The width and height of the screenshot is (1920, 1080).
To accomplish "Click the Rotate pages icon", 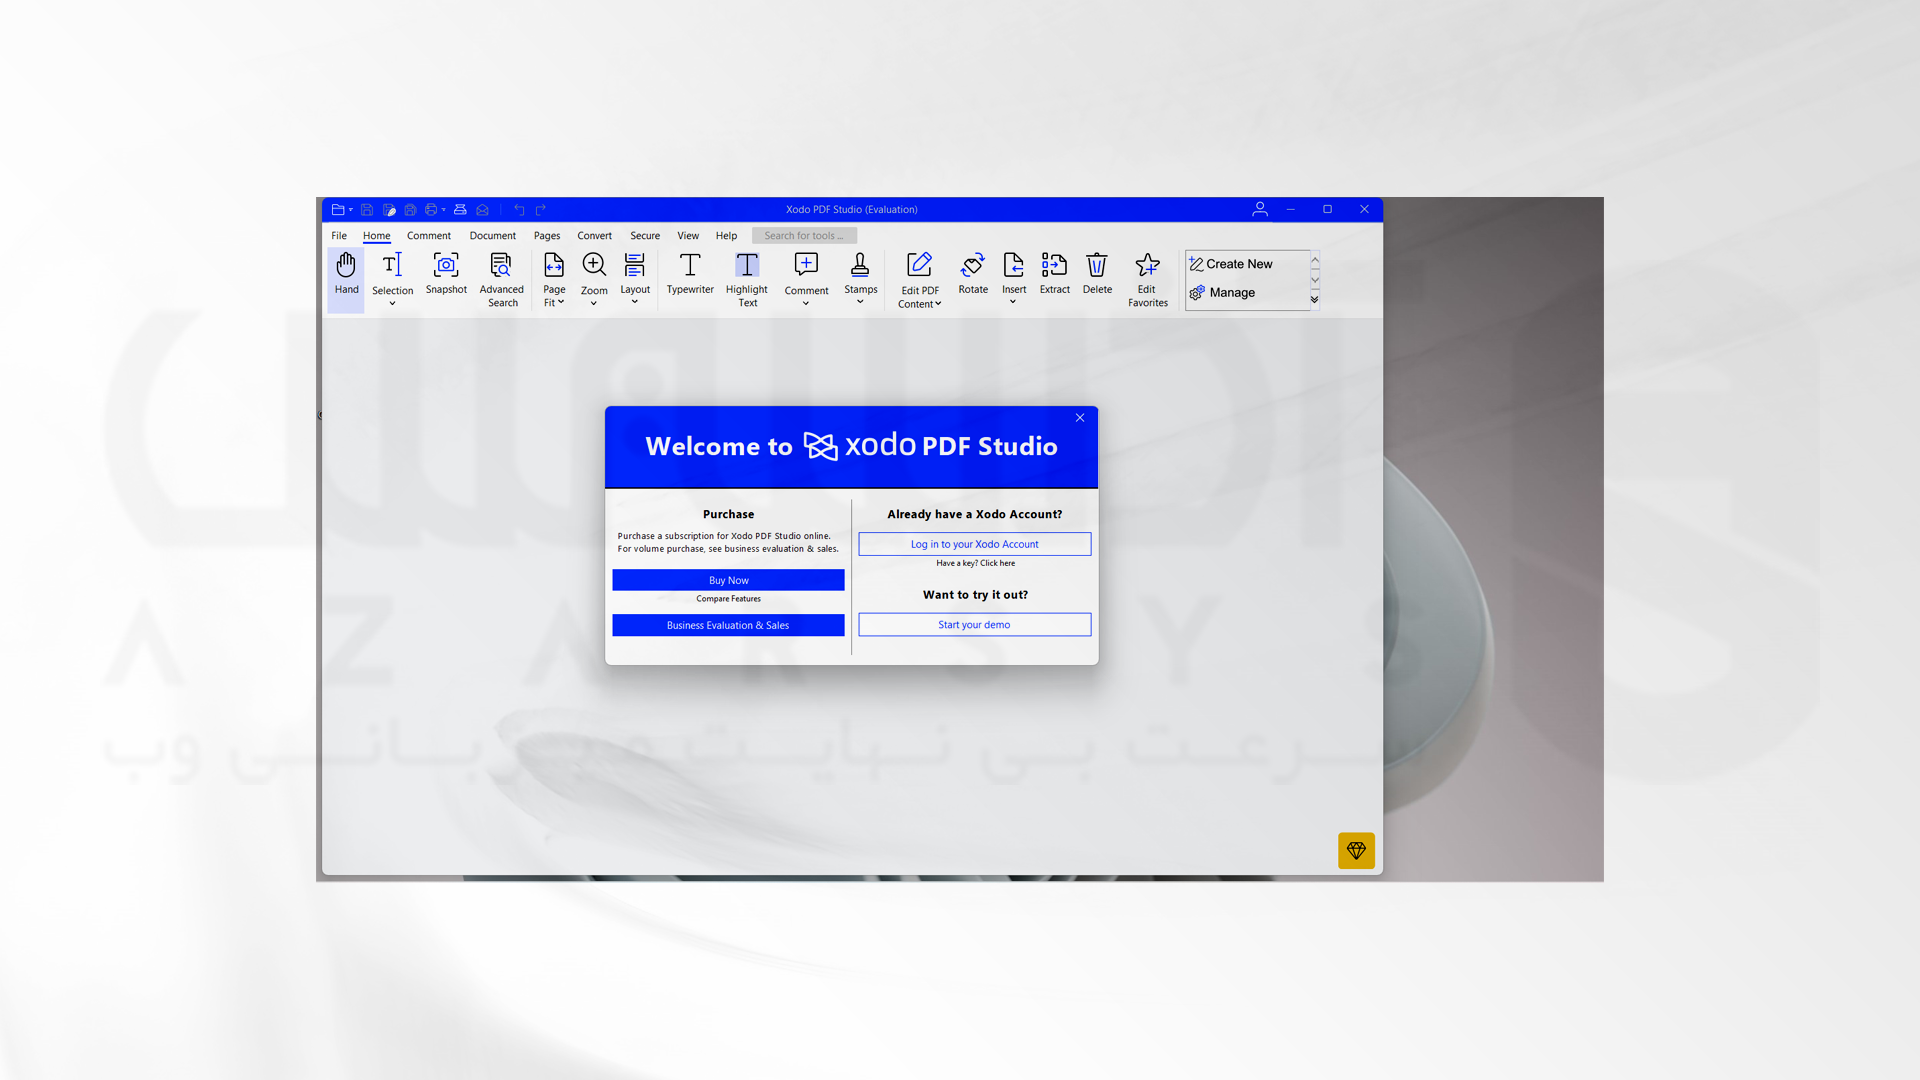I will pos(972,264).
